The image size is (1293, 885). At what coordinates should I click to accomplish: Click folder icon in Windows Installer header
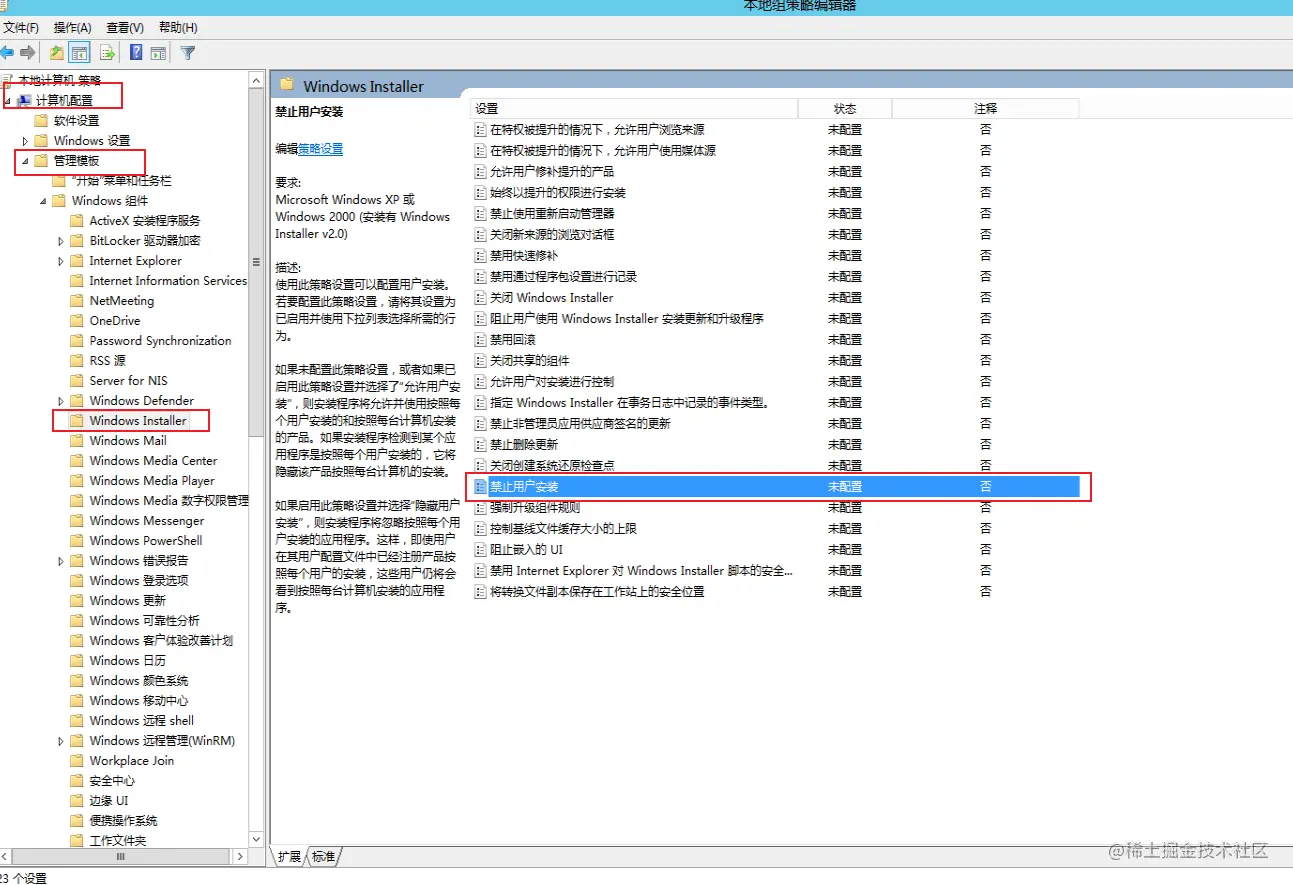[x=287, y=85]
